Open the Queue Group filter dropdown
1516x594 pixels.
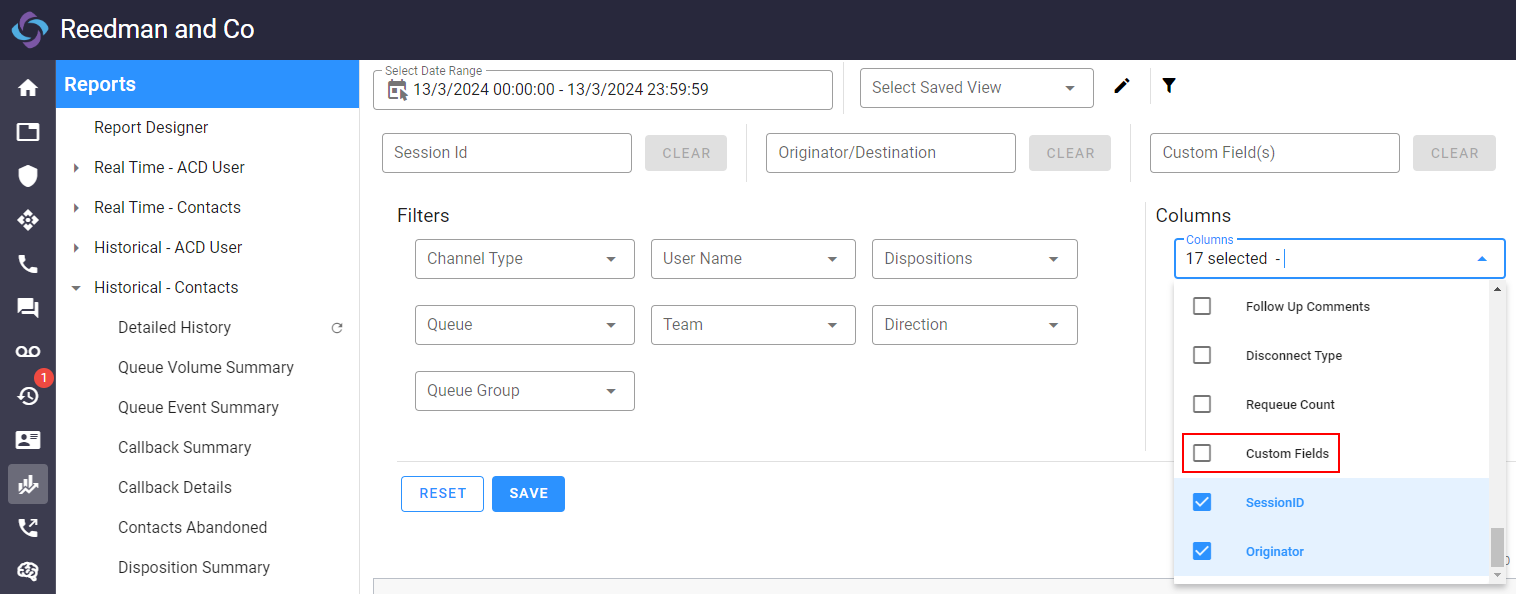coord(525,391)
